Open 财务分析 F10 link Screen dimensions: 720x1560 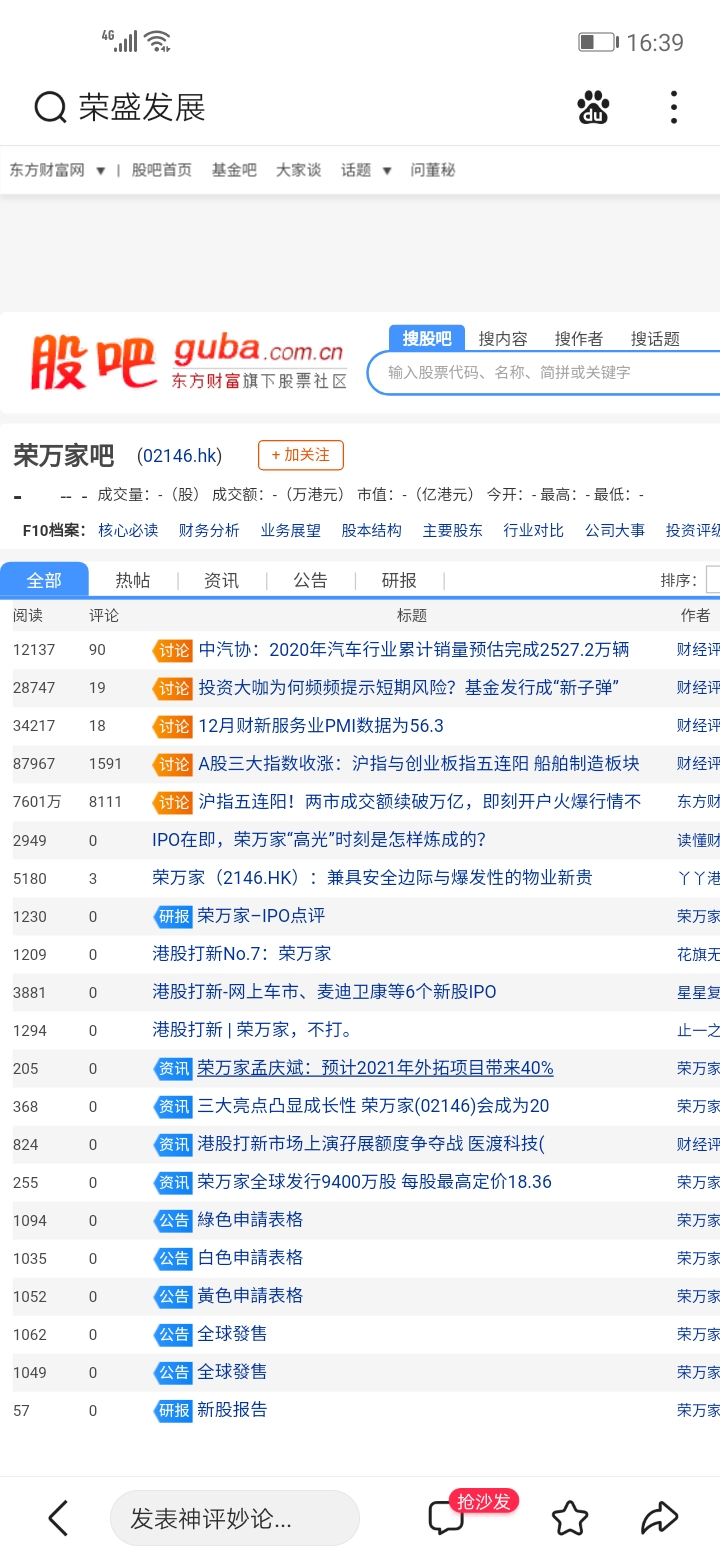[x=209, y=531]
